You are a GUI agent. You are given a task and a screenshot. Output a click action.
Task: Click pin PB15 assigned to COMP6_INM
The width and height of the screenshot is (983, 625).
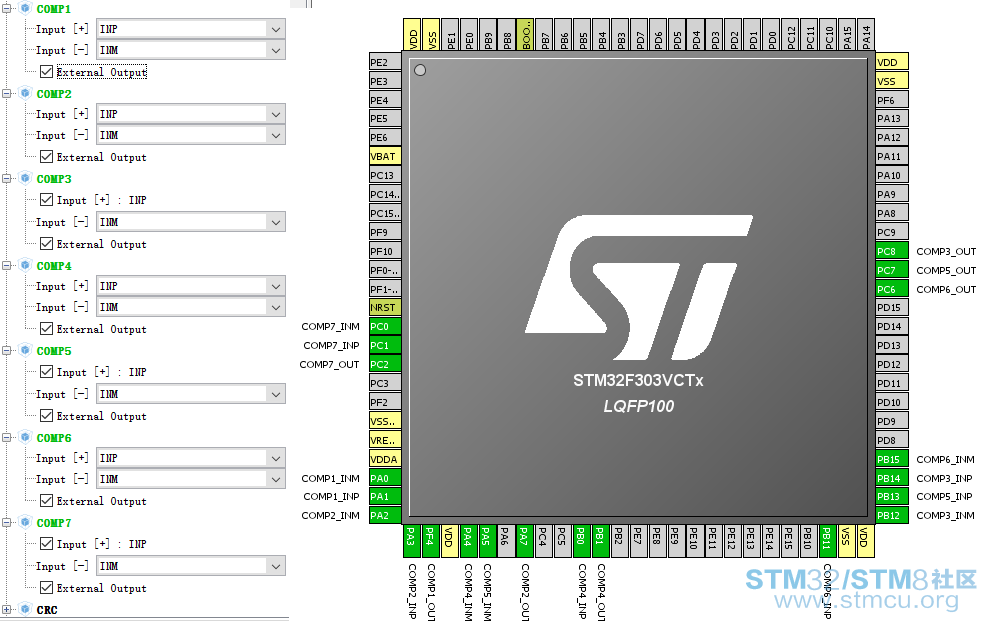891,460
